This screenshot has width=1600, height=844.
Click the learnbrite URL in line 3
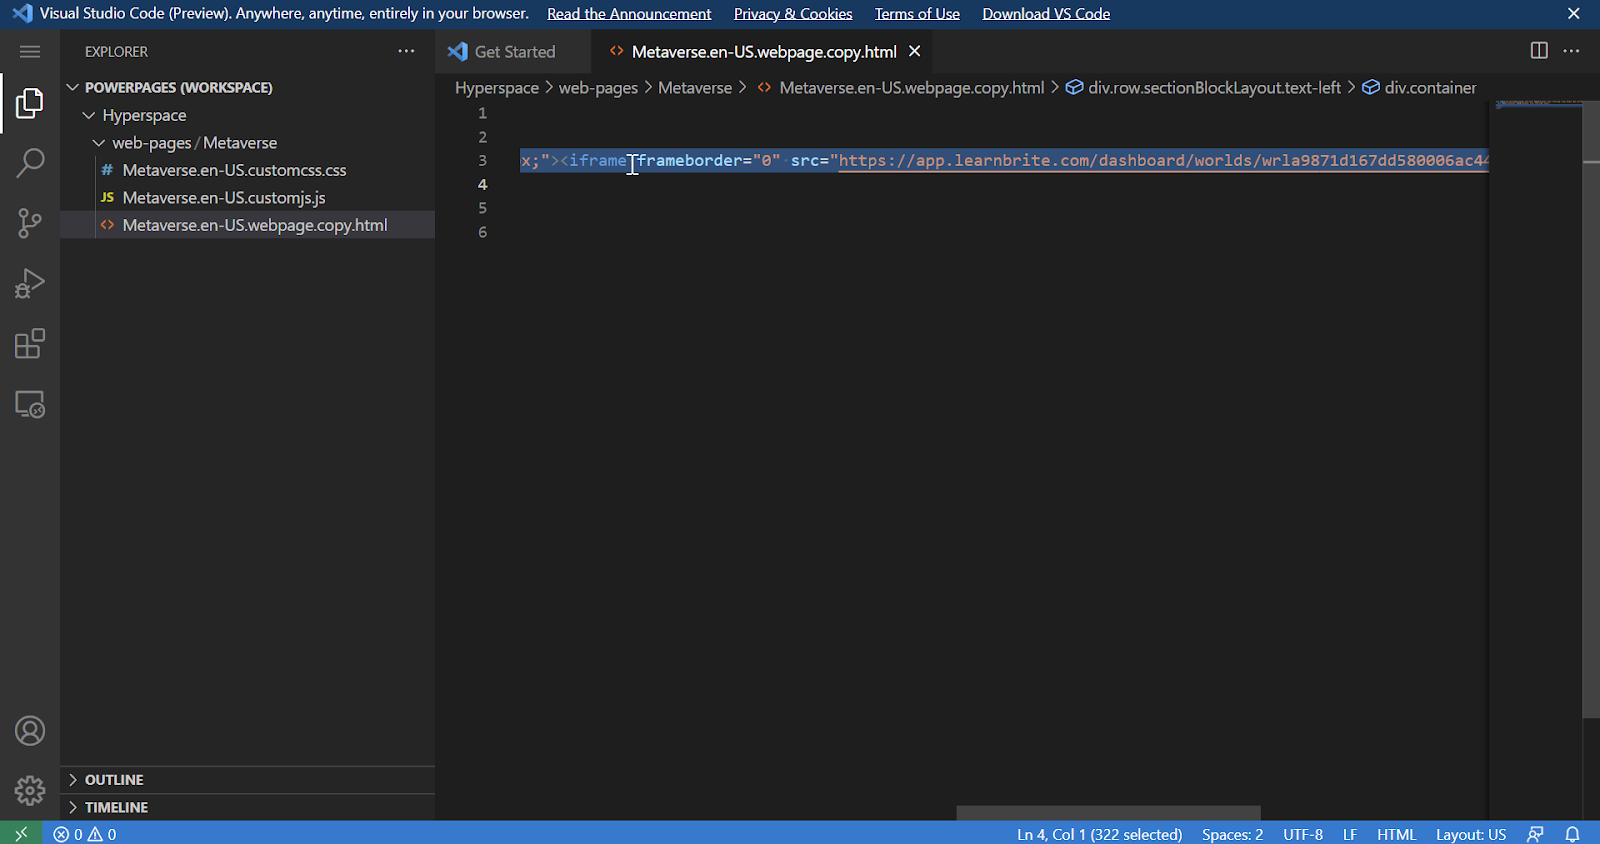tap(1164, 160)
